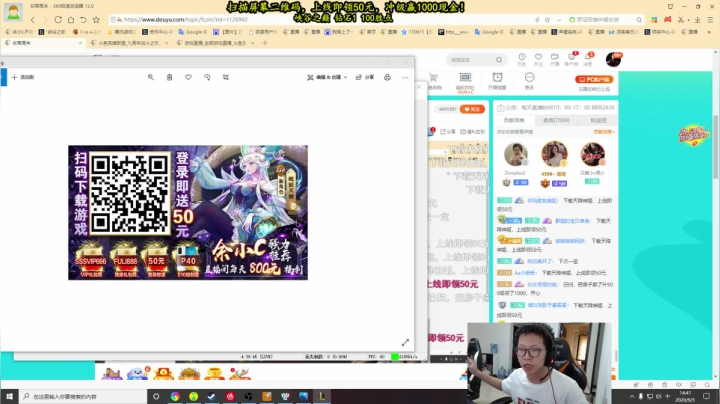
Task: Click the Douyu search magnifier icon
Action: point(499,60)
